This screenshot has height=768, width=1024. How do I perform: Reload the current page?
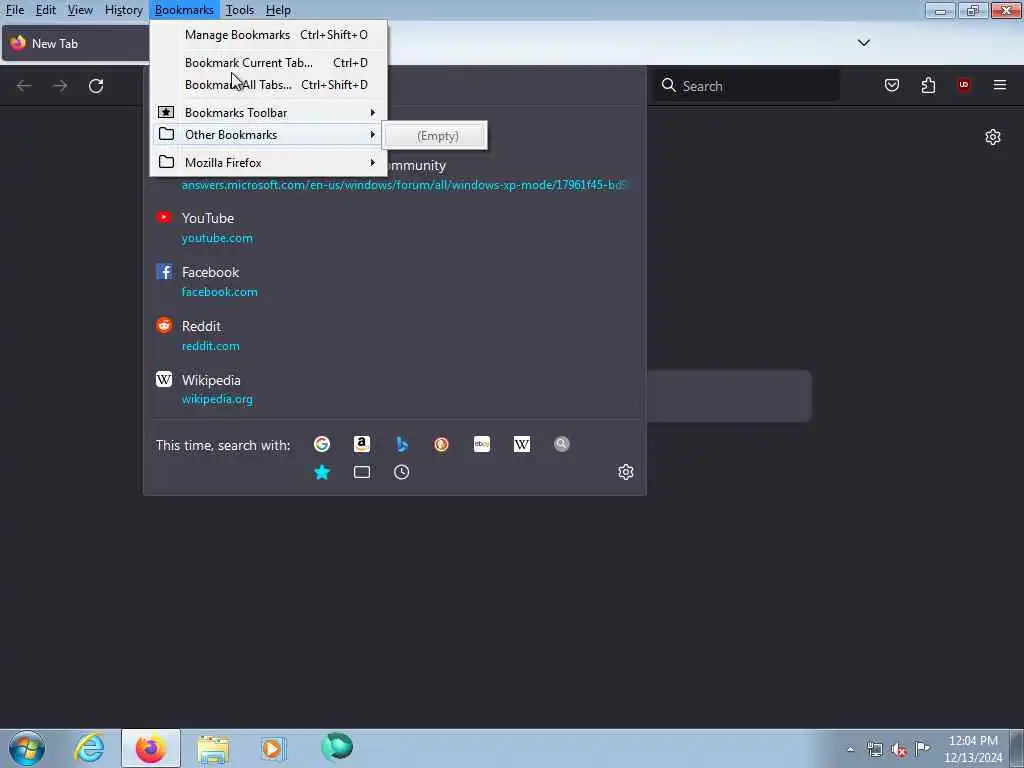point(96,86)
